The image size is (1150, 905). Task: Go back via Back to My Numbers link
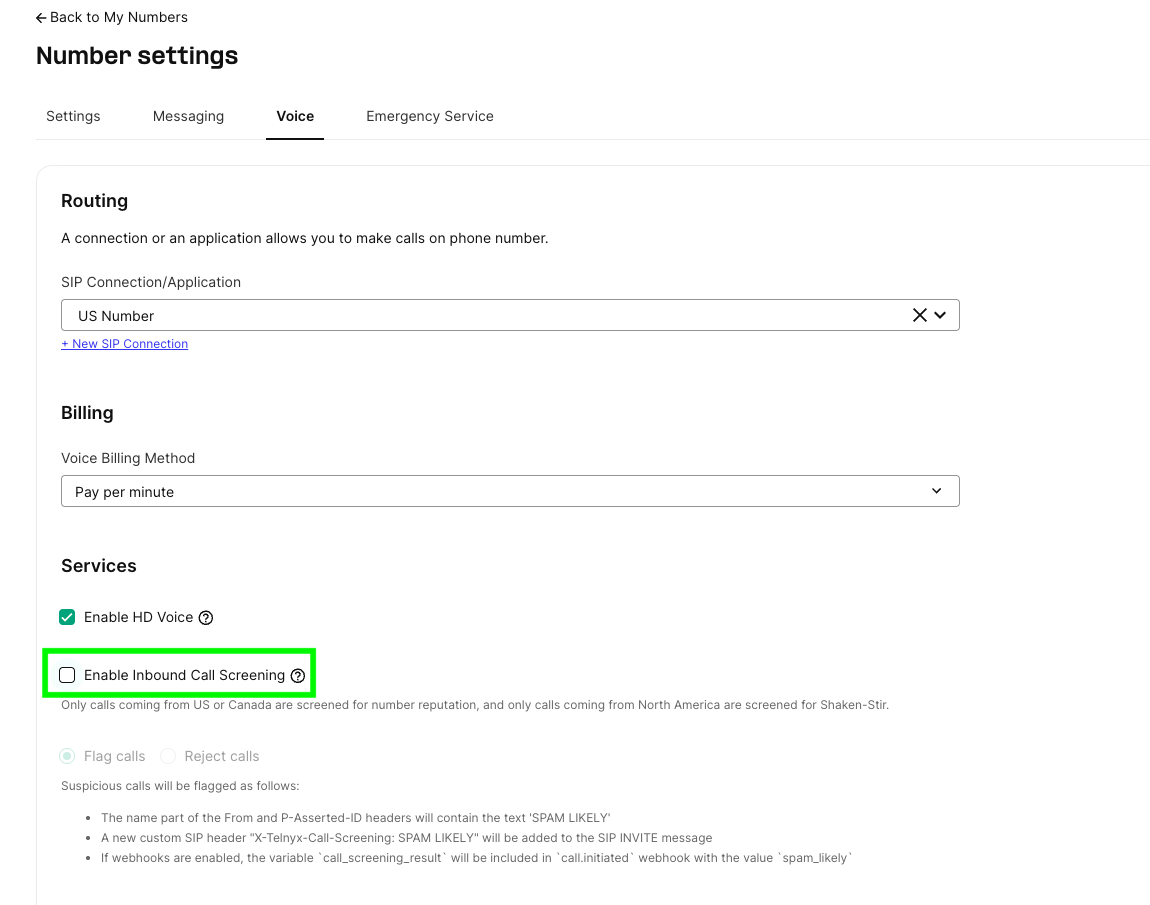point(112,17)
